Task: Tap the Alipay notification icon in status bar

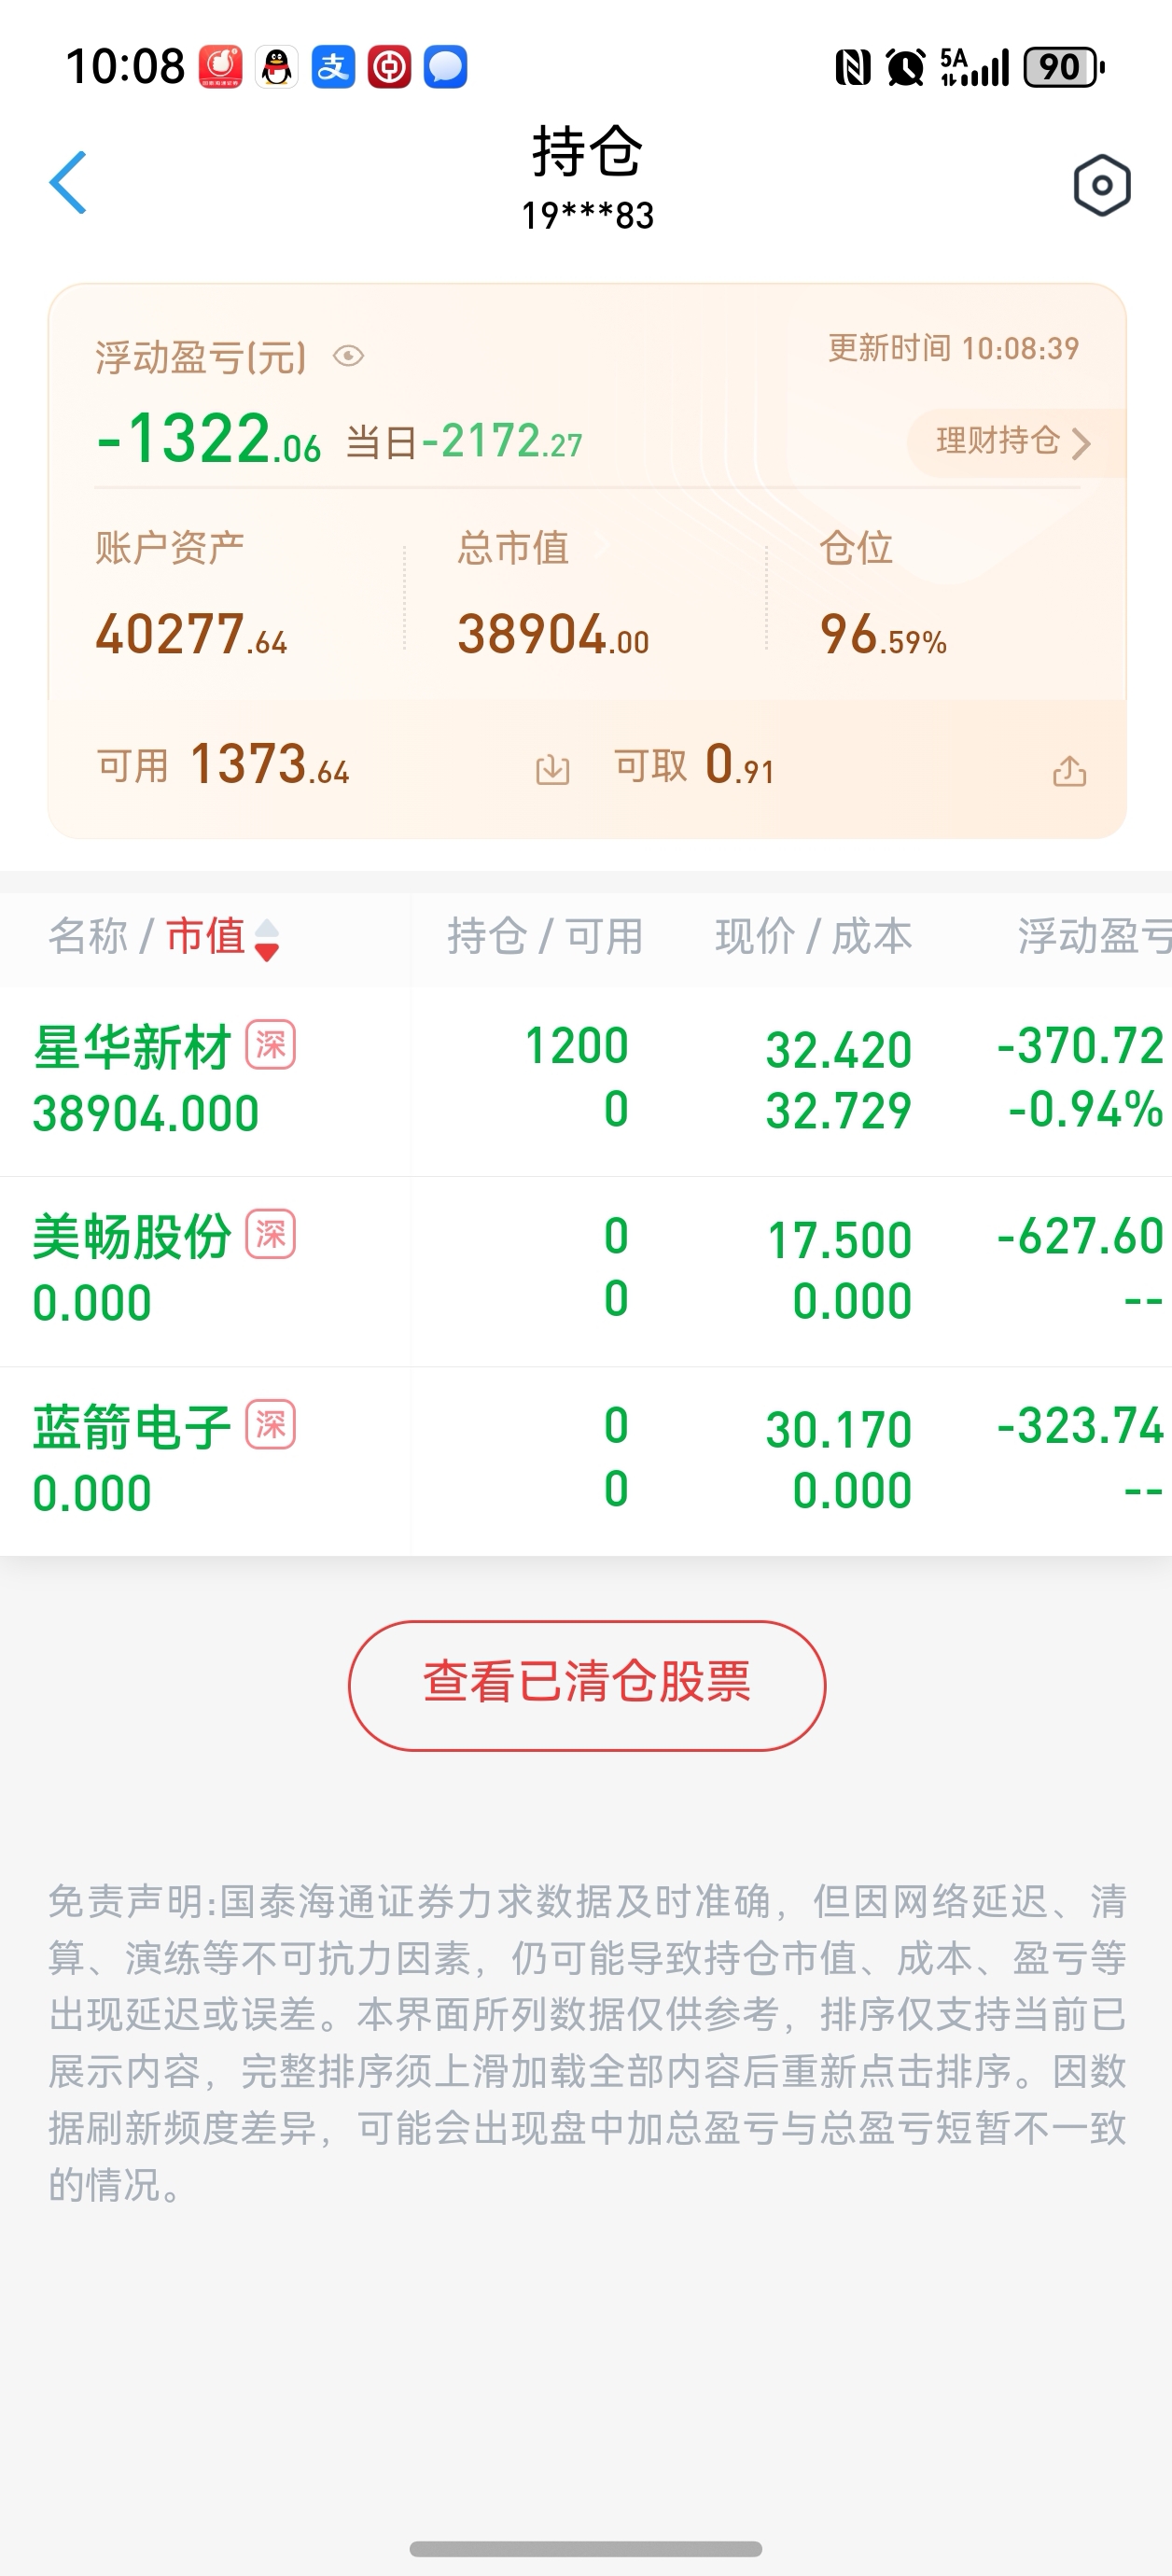Action: pyautogui.click(x=333, y=67)
